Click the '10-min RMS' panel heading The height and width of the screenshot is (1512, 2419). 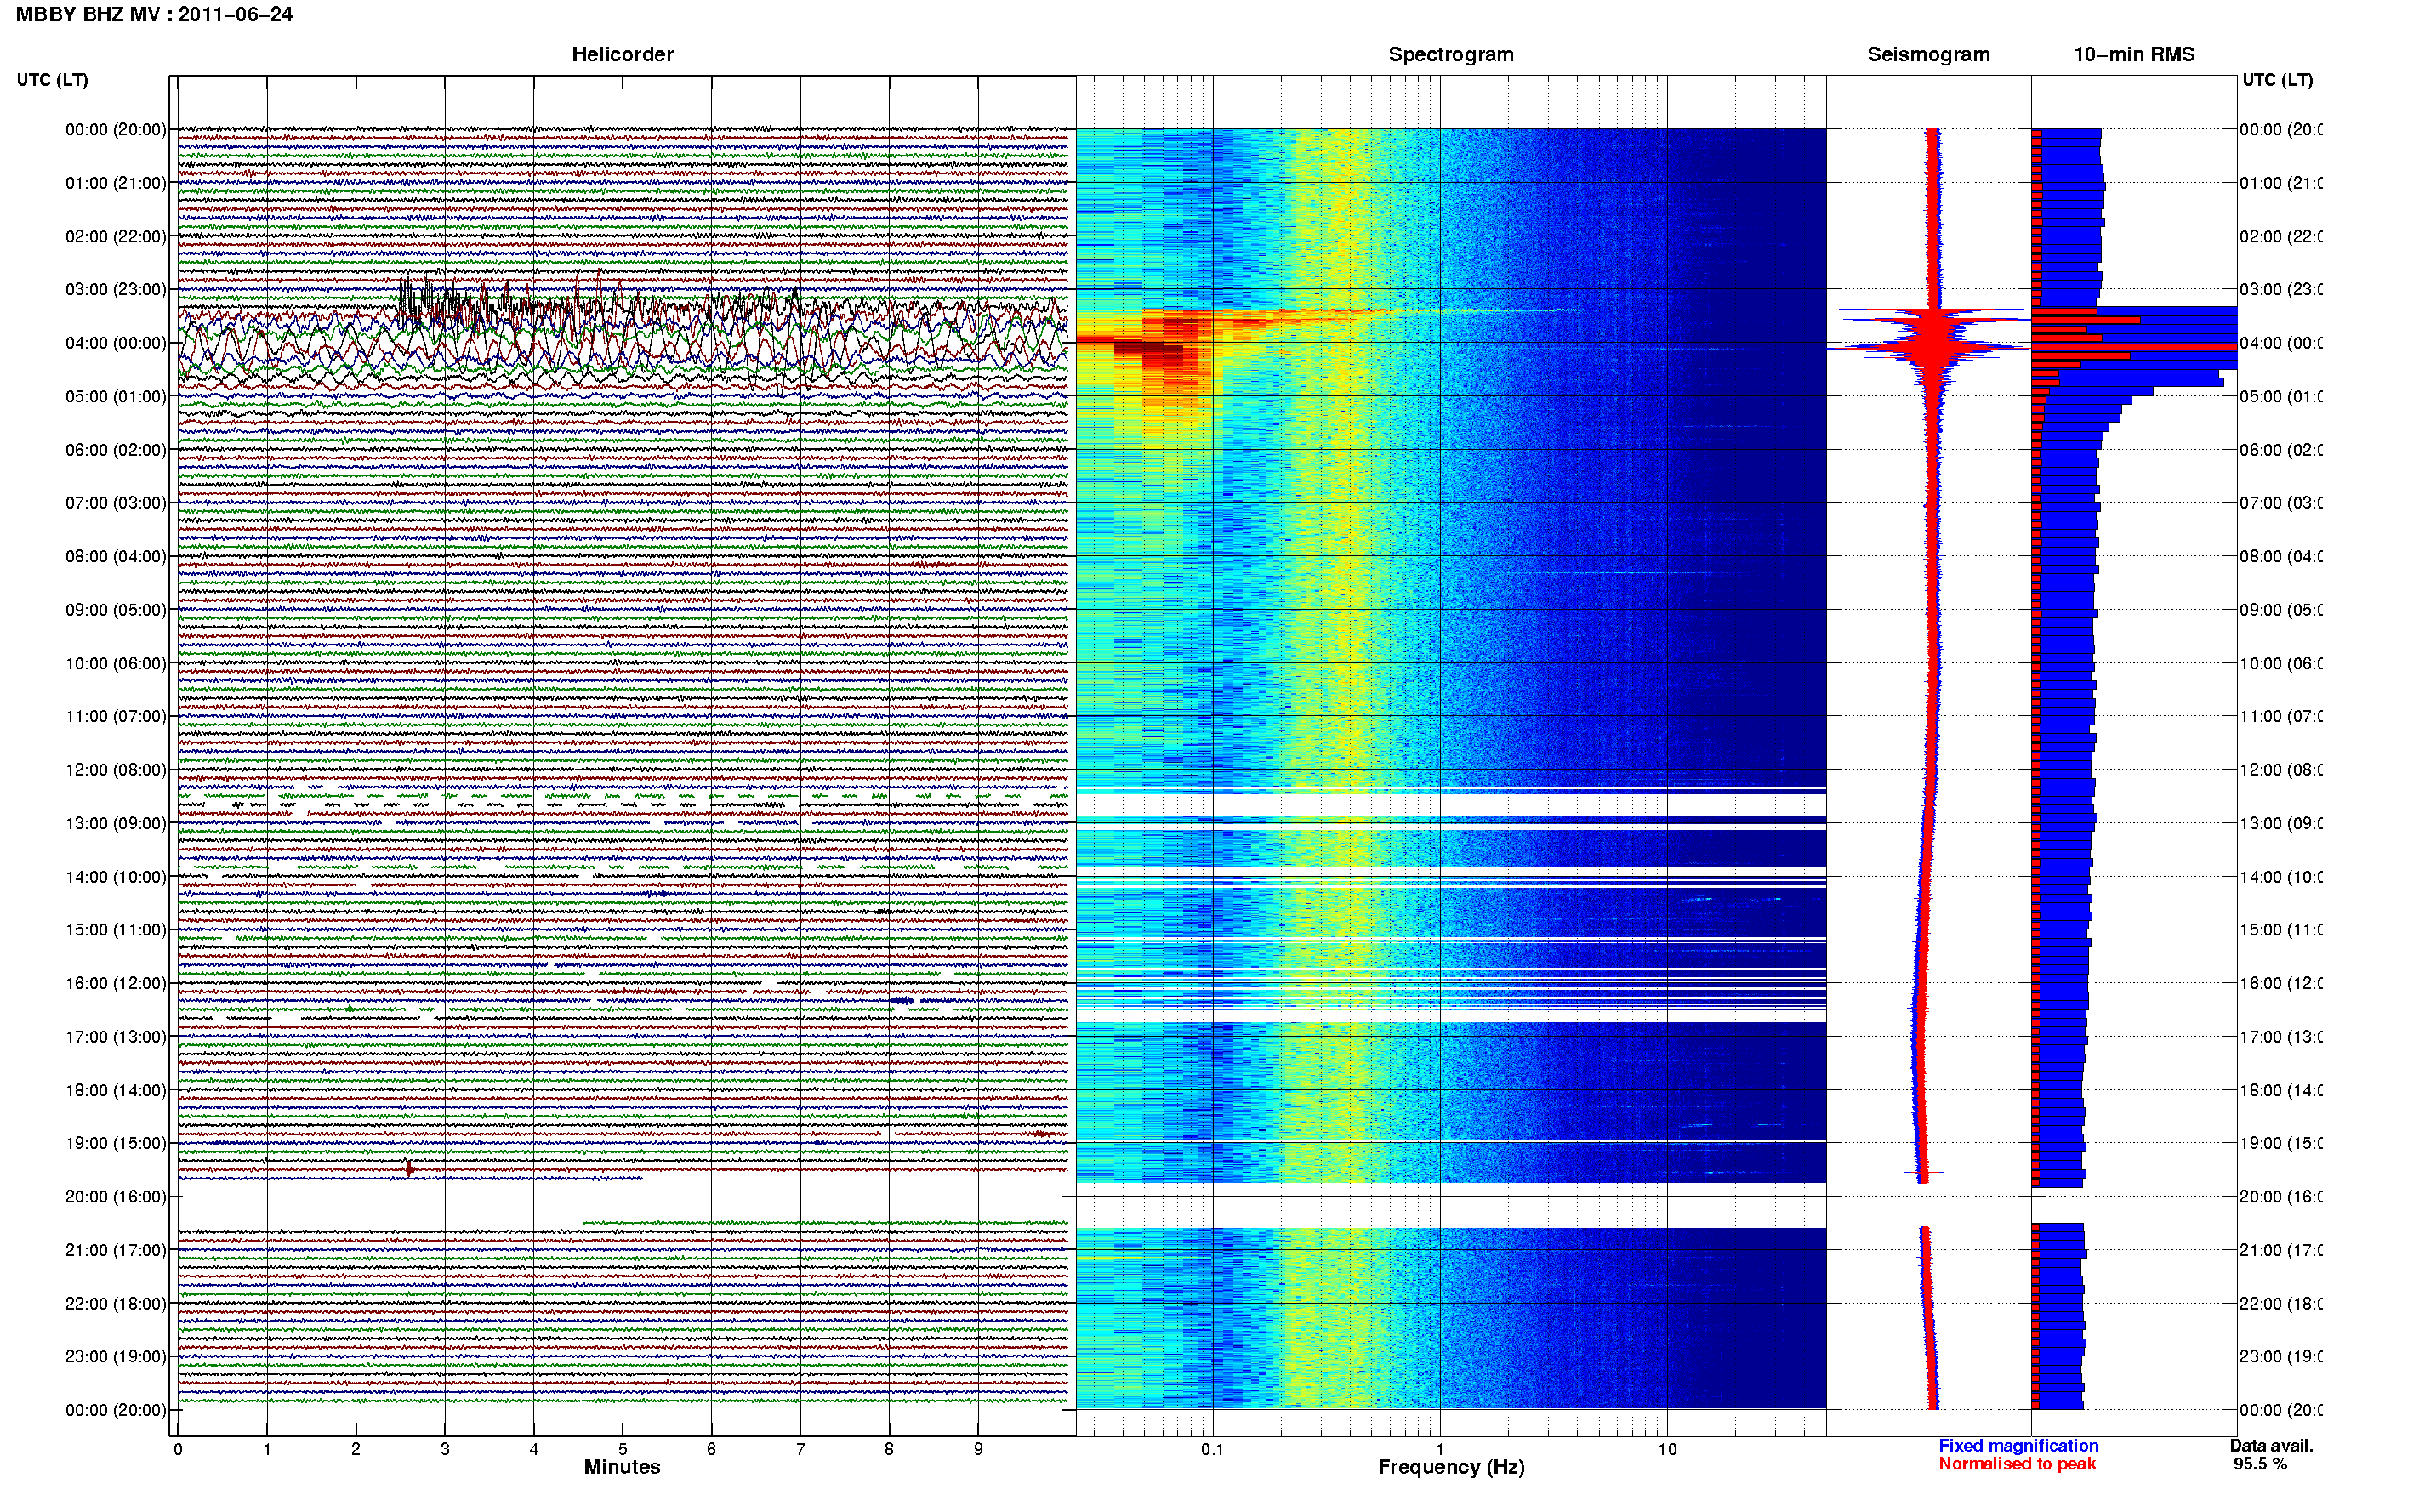tap(2134, 54)
